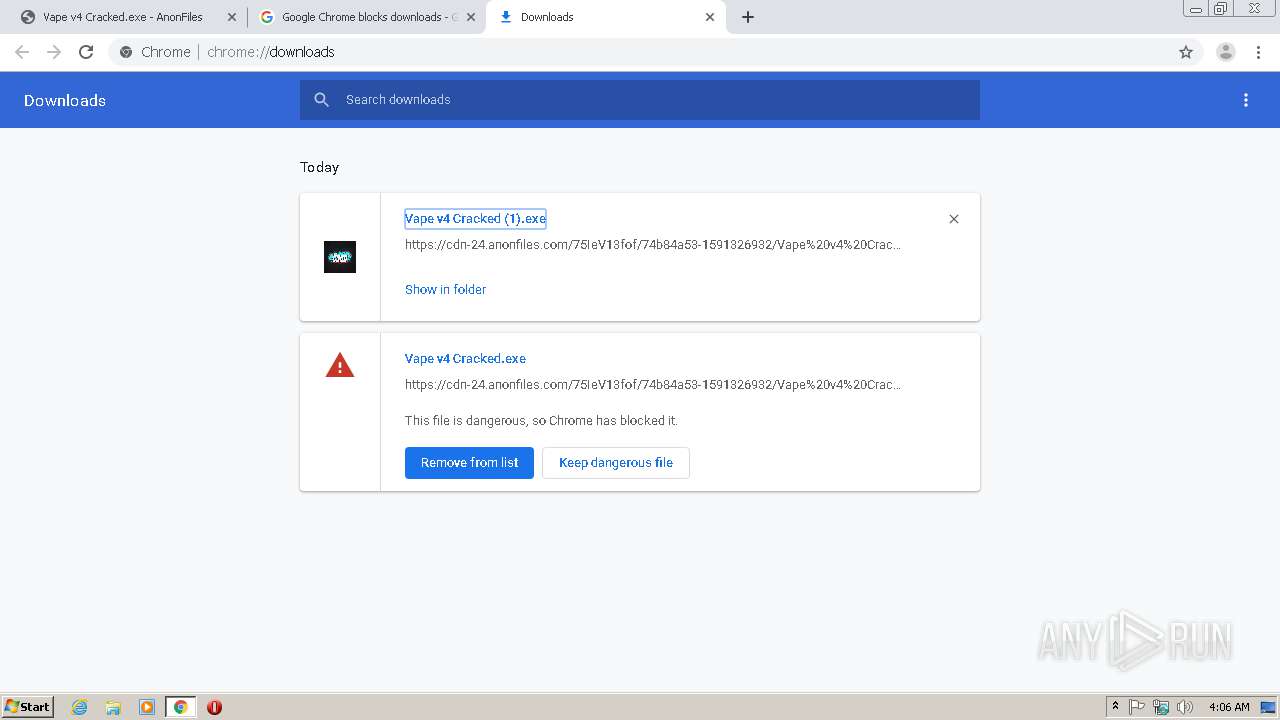Open the Vape v4 Cracked (1).exe file link

[x=475, y=219]
